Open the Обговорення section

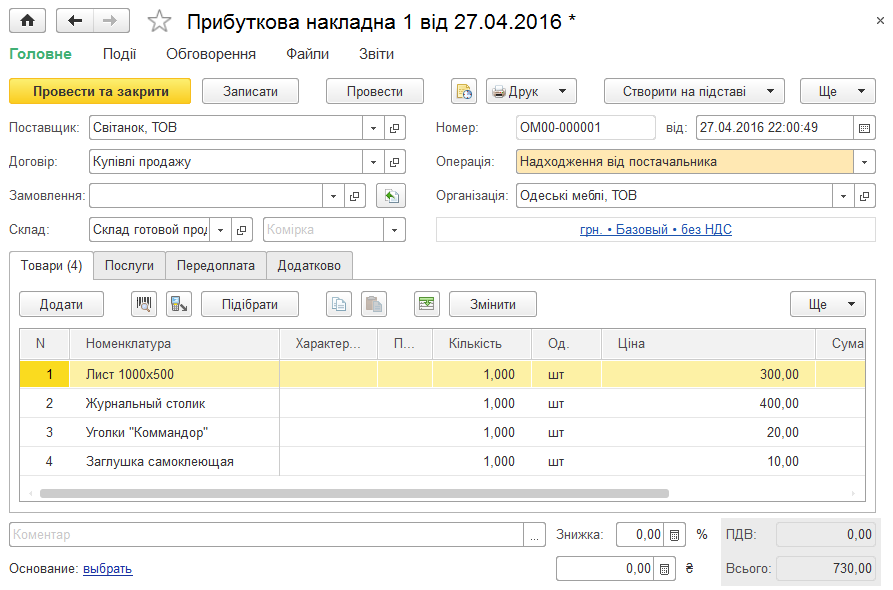pos(211,54)
